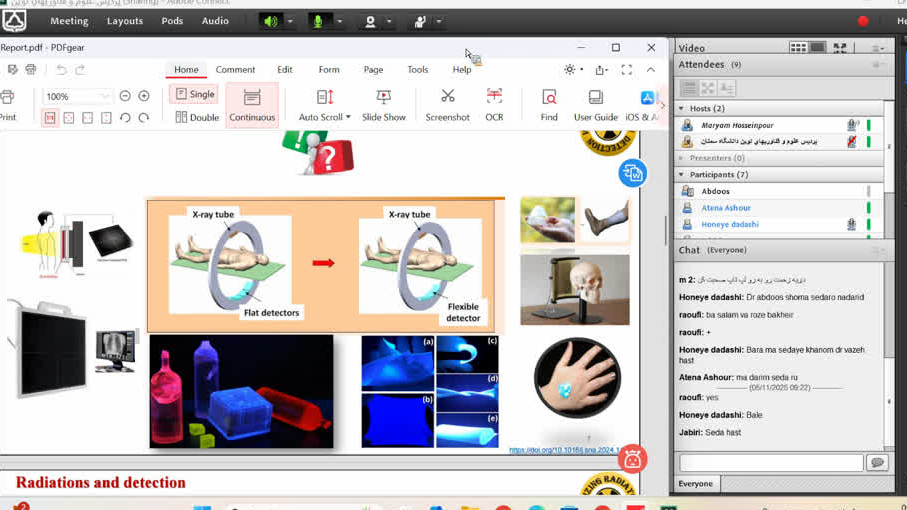Open webcam options dropdown arrow
907x510 pixels.
pyautogui.click(x=389, y=21)
